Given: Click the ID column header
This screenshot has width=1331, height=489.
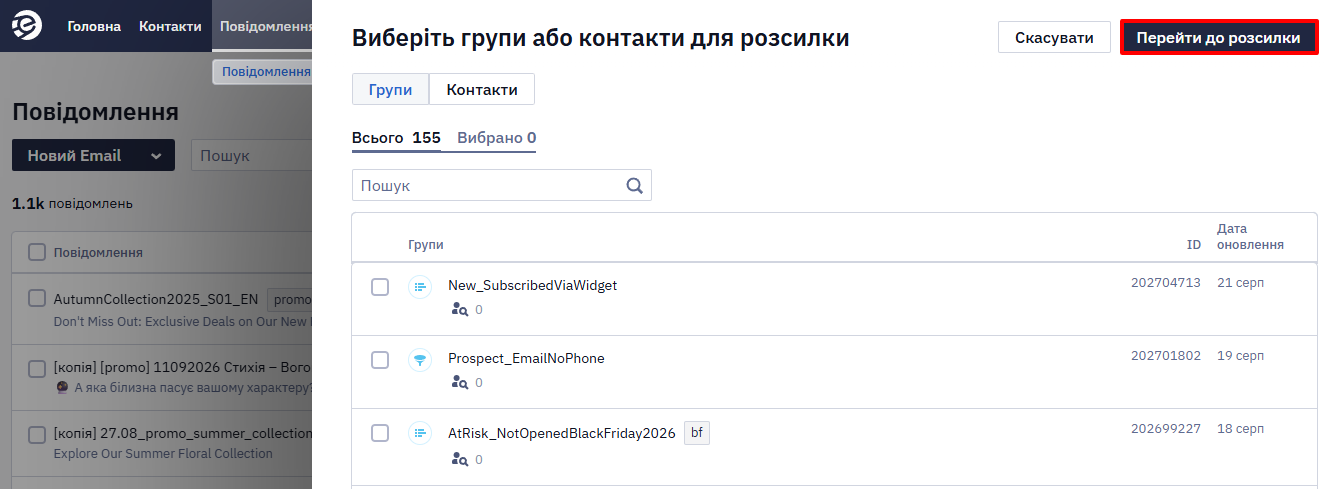Looking at the screenshot, I should tap(1194, 244).
